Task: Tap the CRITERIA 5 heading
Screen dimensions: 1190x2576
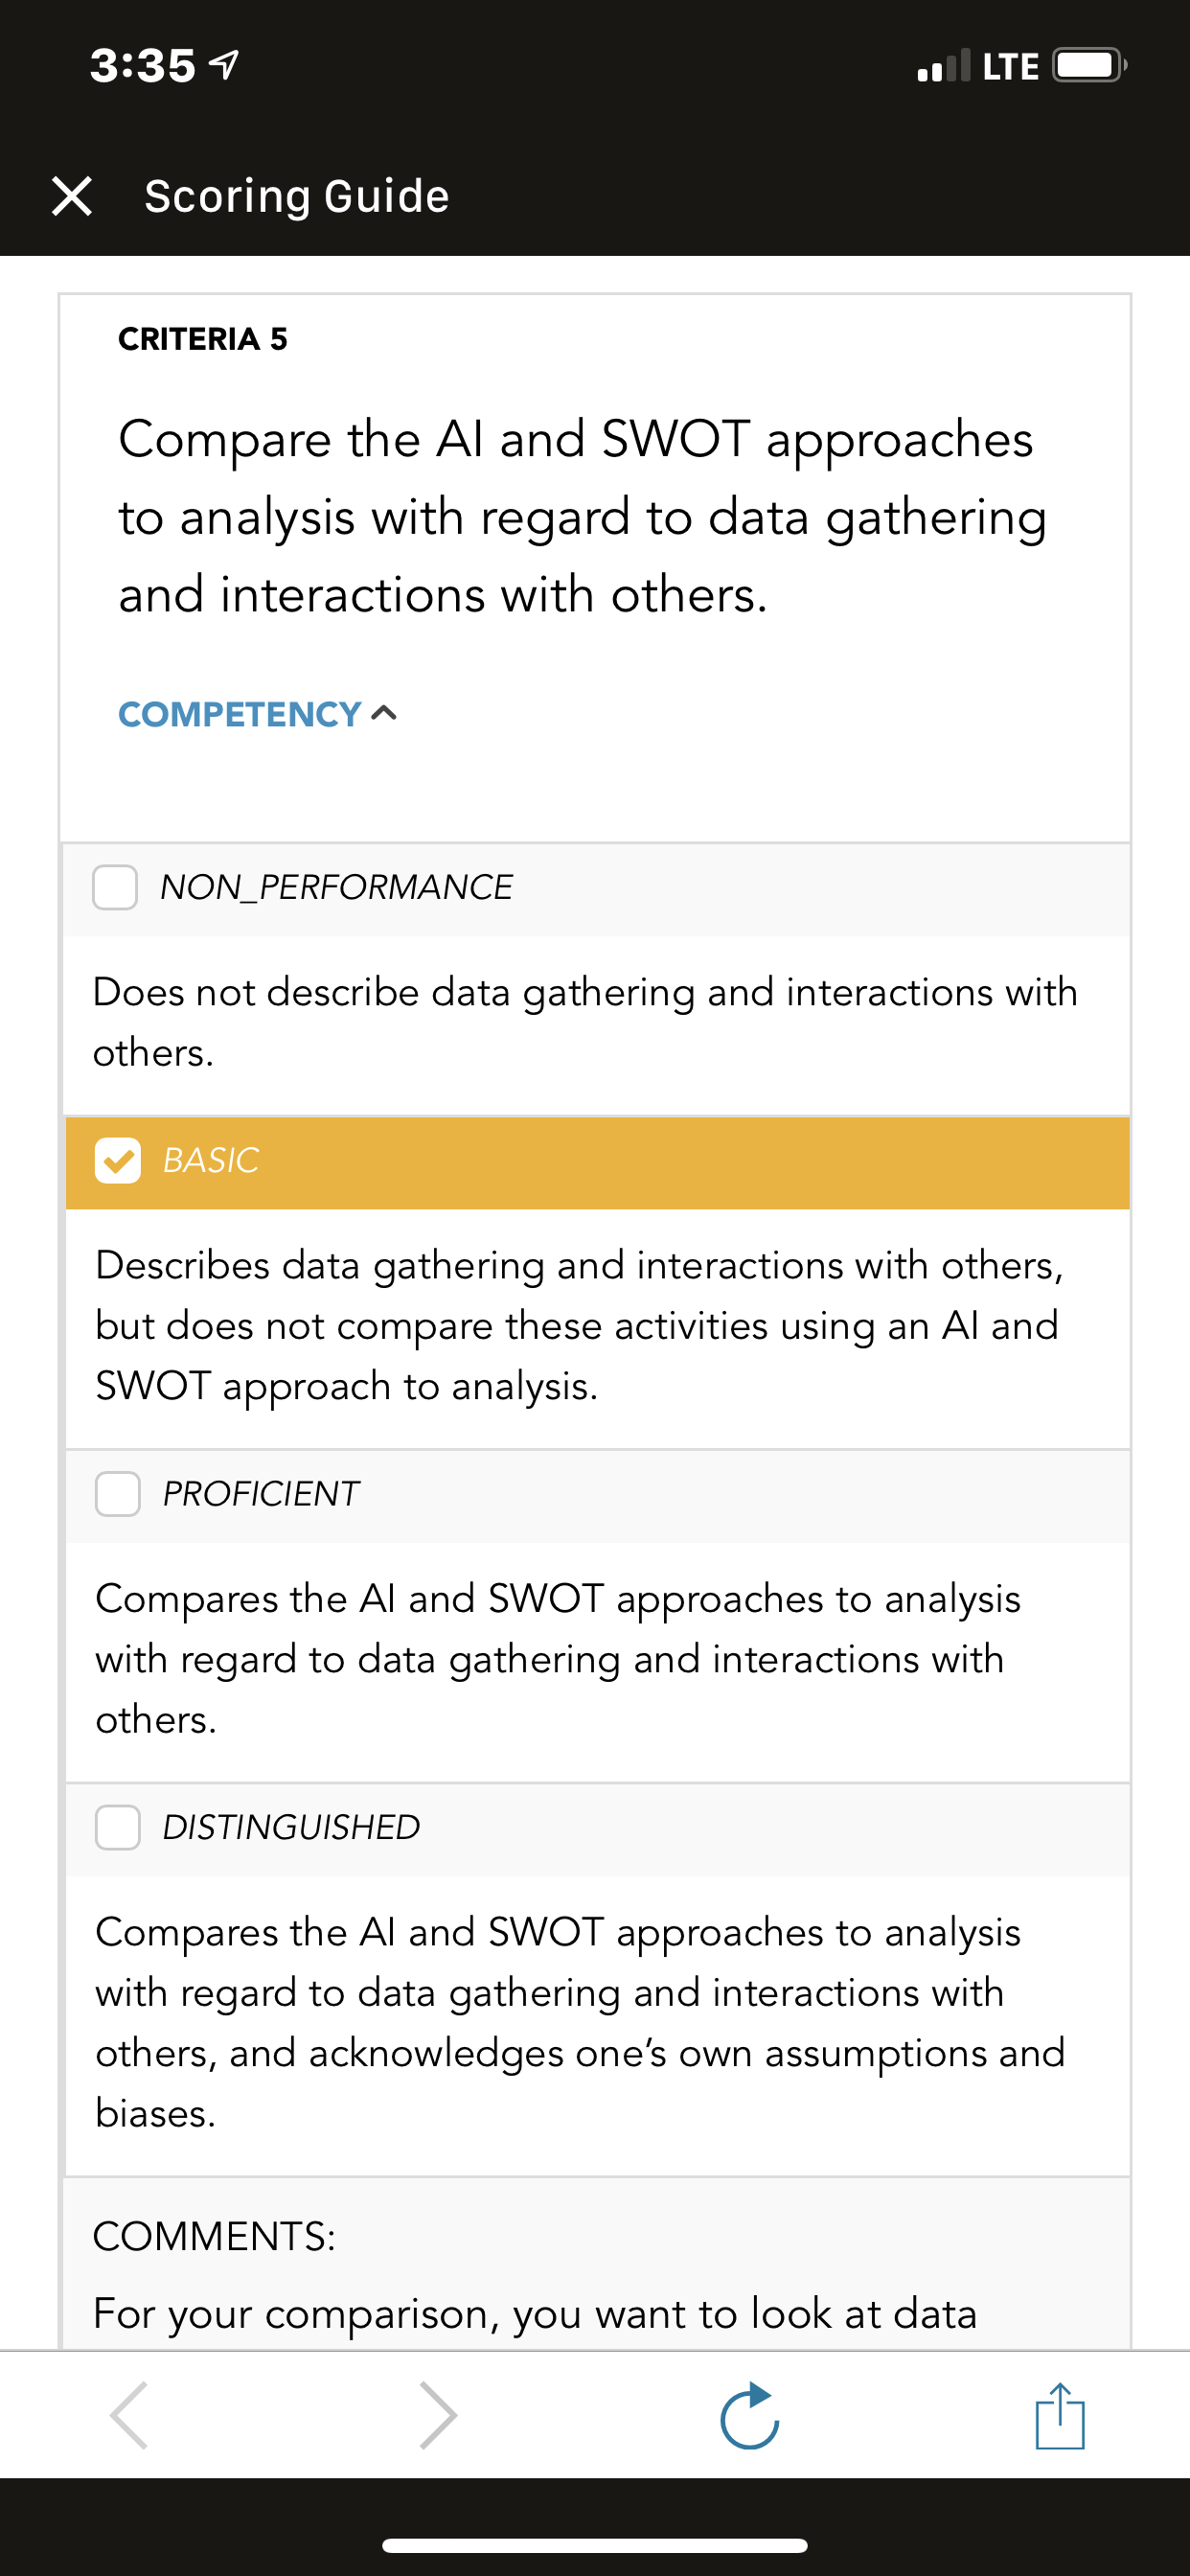Action: pyautogui.click(x=203, y=339)
